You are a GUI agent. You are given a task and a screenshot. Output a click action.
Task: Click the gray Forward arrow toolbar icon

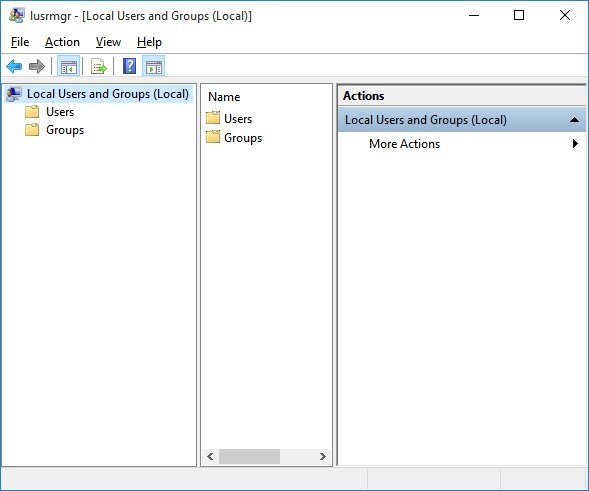click(36, 67)
